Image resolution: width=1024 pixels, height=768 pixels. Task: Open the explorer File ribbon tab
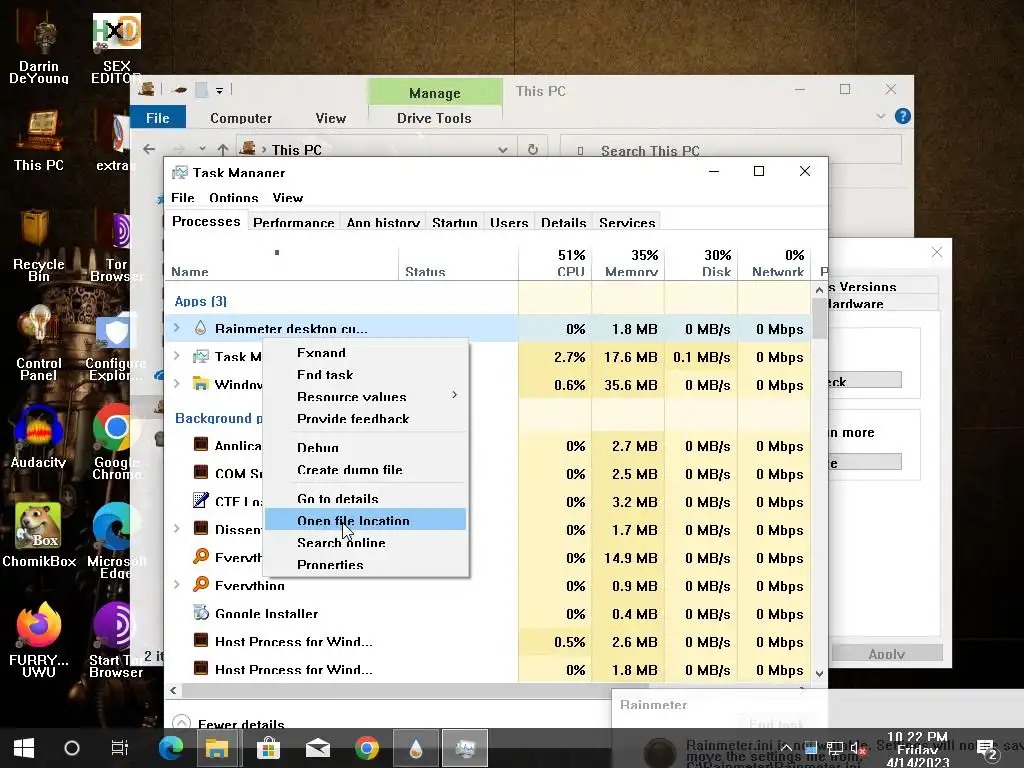pyautogui.click(x=158, y=118)
